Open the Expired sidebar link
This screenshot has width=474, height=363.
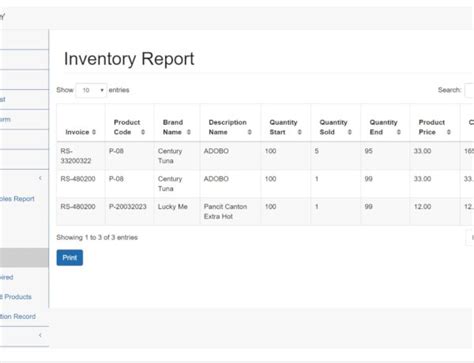[x=7, y=277]
